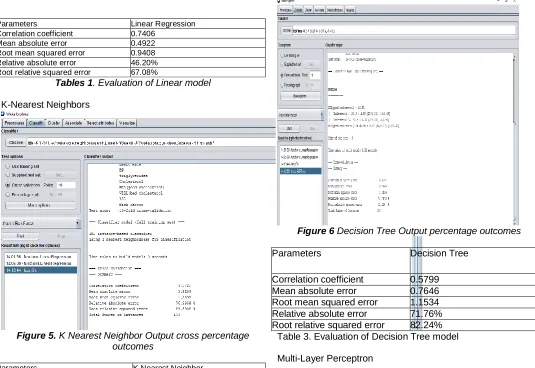
Task: Select the Classify tab in the K-Nearest Neighbor Weka window
Action: (x=36, y=123)
